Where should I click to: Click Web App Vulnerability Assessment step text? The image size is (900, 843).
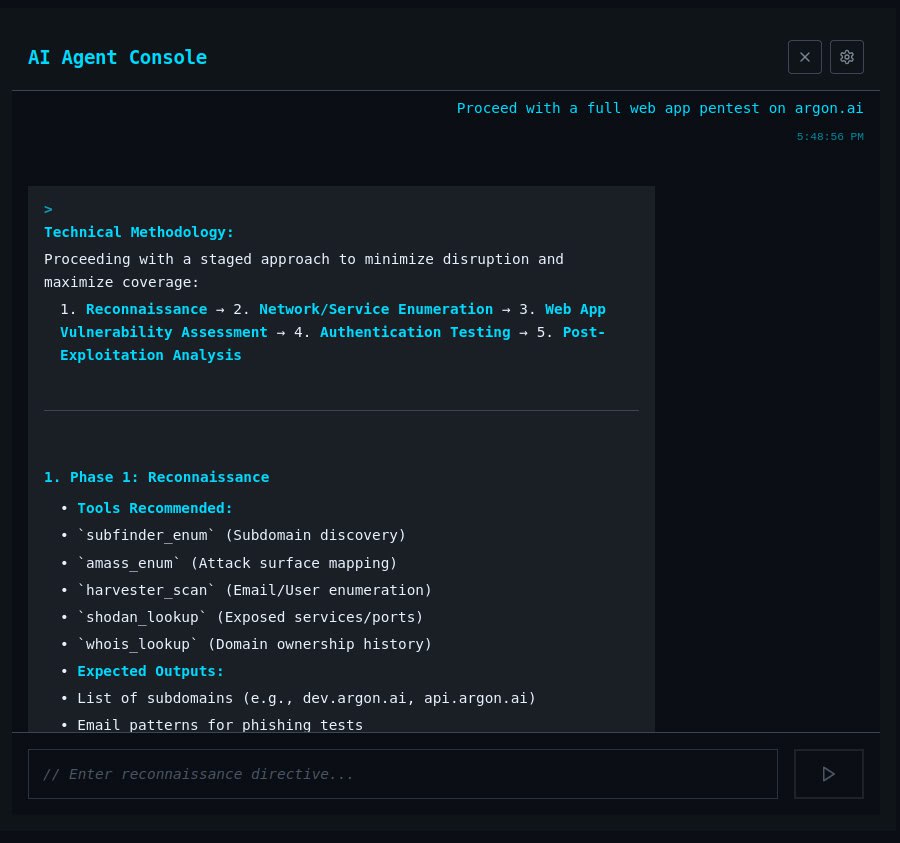(x=333, y=321)
